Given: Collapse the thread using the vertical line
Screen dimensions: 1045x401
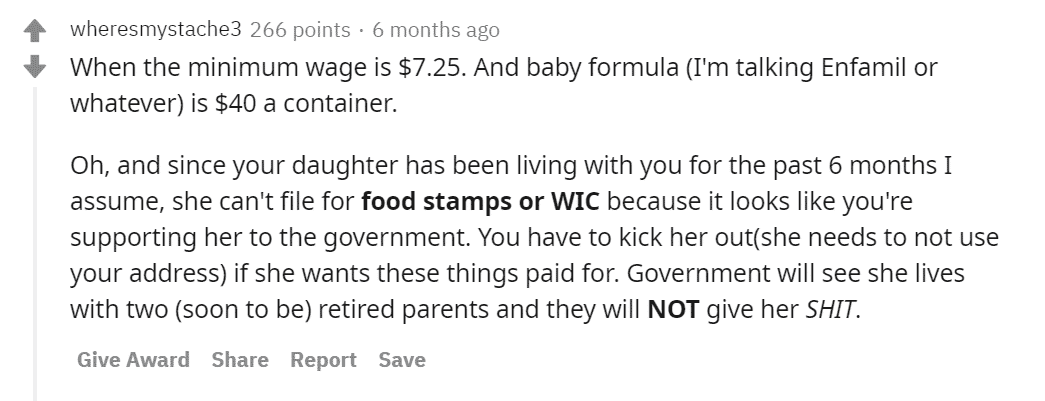Looking at the screenshot, I should [35, 243].
